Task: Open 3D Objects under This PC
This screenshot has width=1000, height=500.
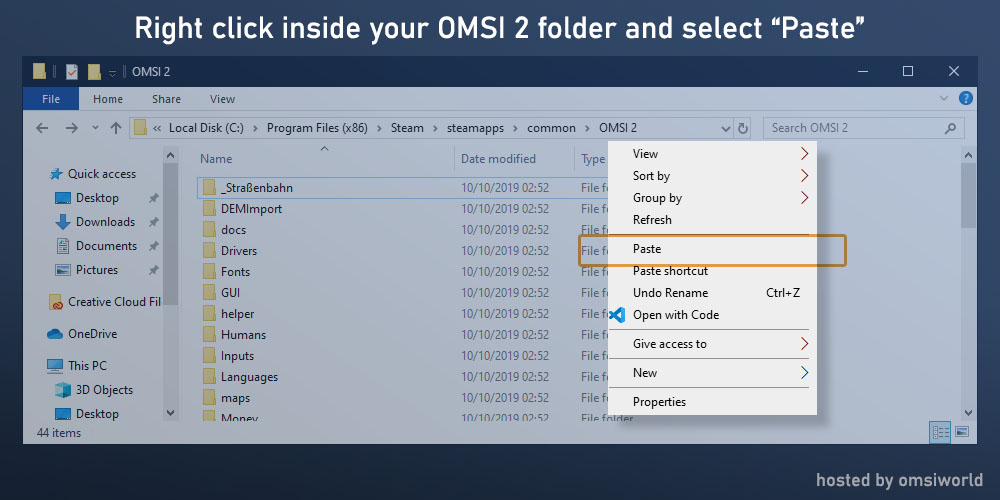Action: [104, 390]
